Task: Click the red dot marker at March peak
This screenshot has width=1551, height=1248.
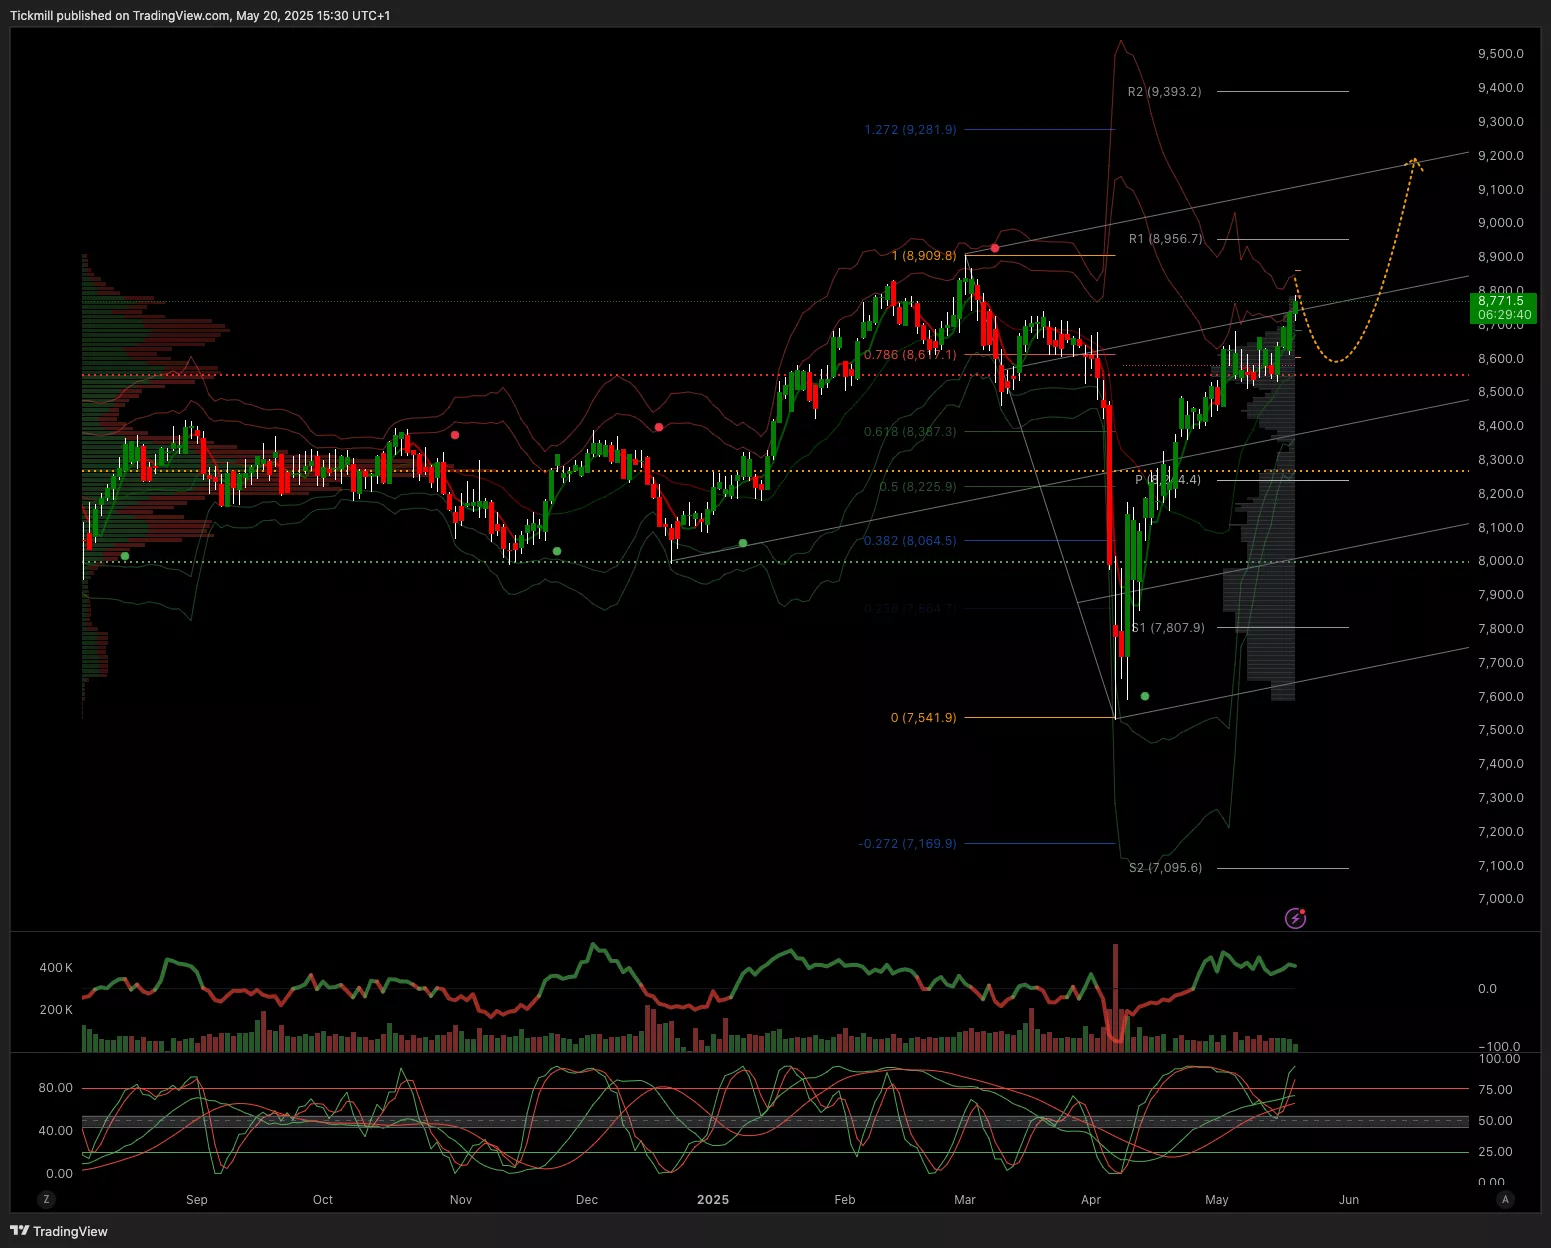Action: pos(995,248)
